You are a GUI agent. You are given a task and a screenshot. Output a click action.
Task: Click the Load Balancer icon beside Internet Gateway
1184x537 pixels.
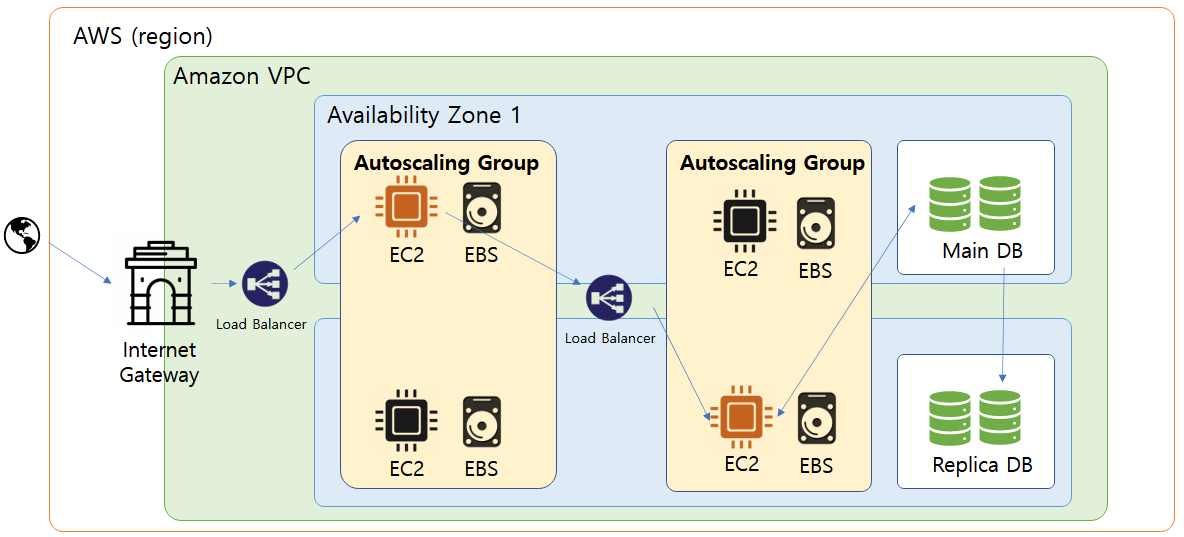pyautogui.click(x=265, y=285)
